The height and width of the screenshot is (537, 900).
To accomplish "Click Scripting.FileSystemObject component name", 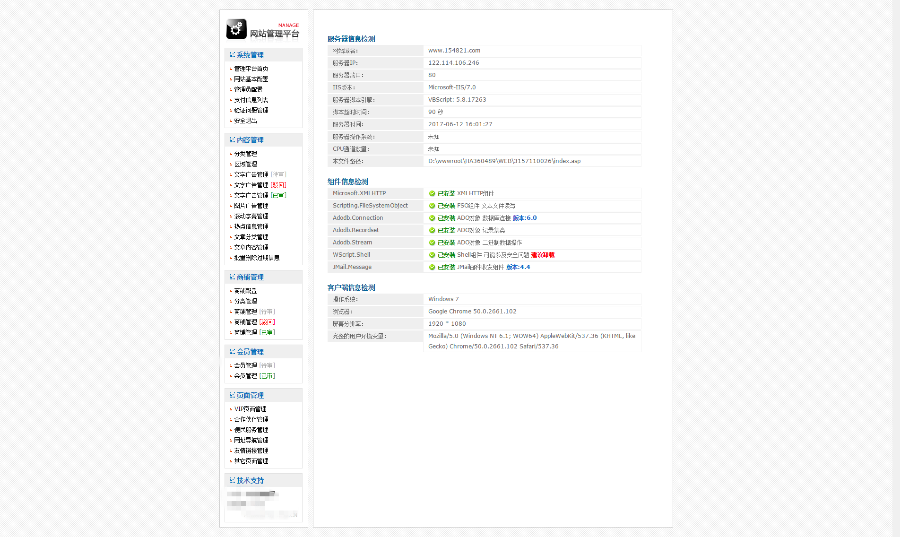I will point(370,205).
